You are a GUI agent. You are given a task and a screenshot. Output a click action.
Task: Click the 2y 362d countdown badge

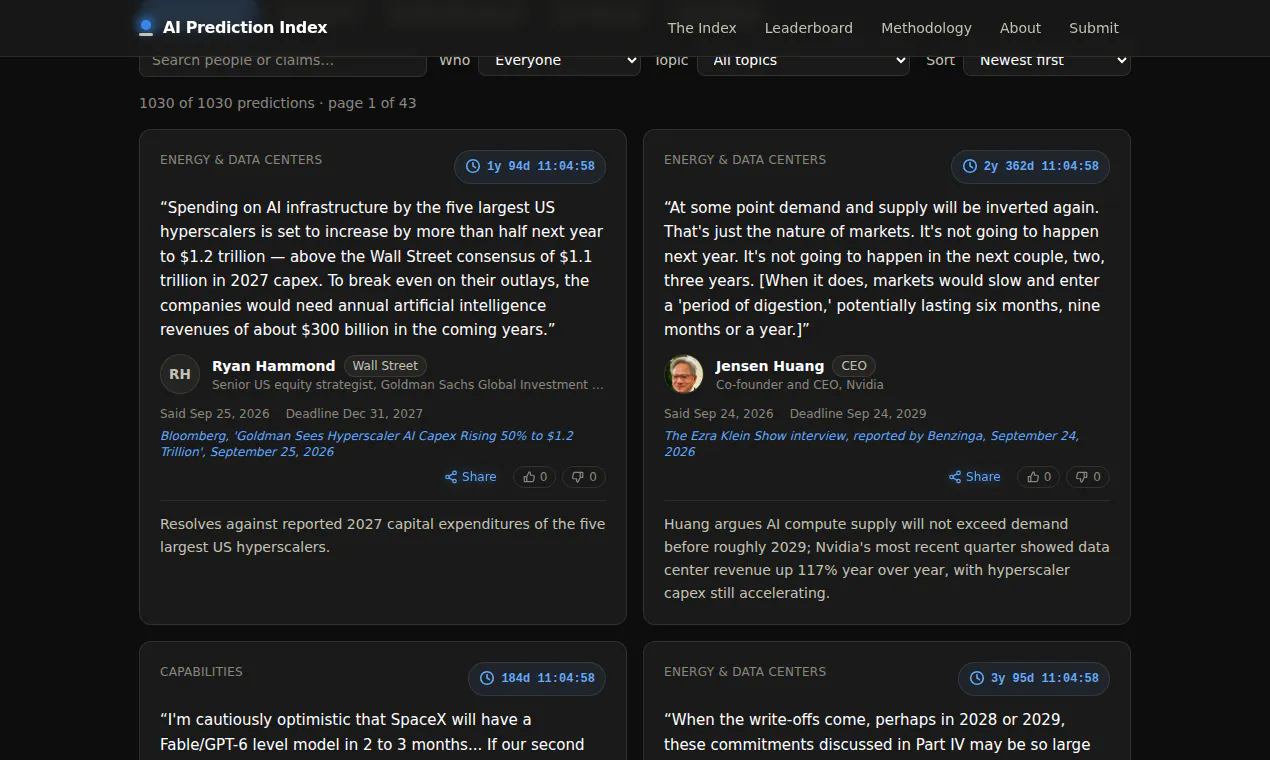[x=1030, y=166]
